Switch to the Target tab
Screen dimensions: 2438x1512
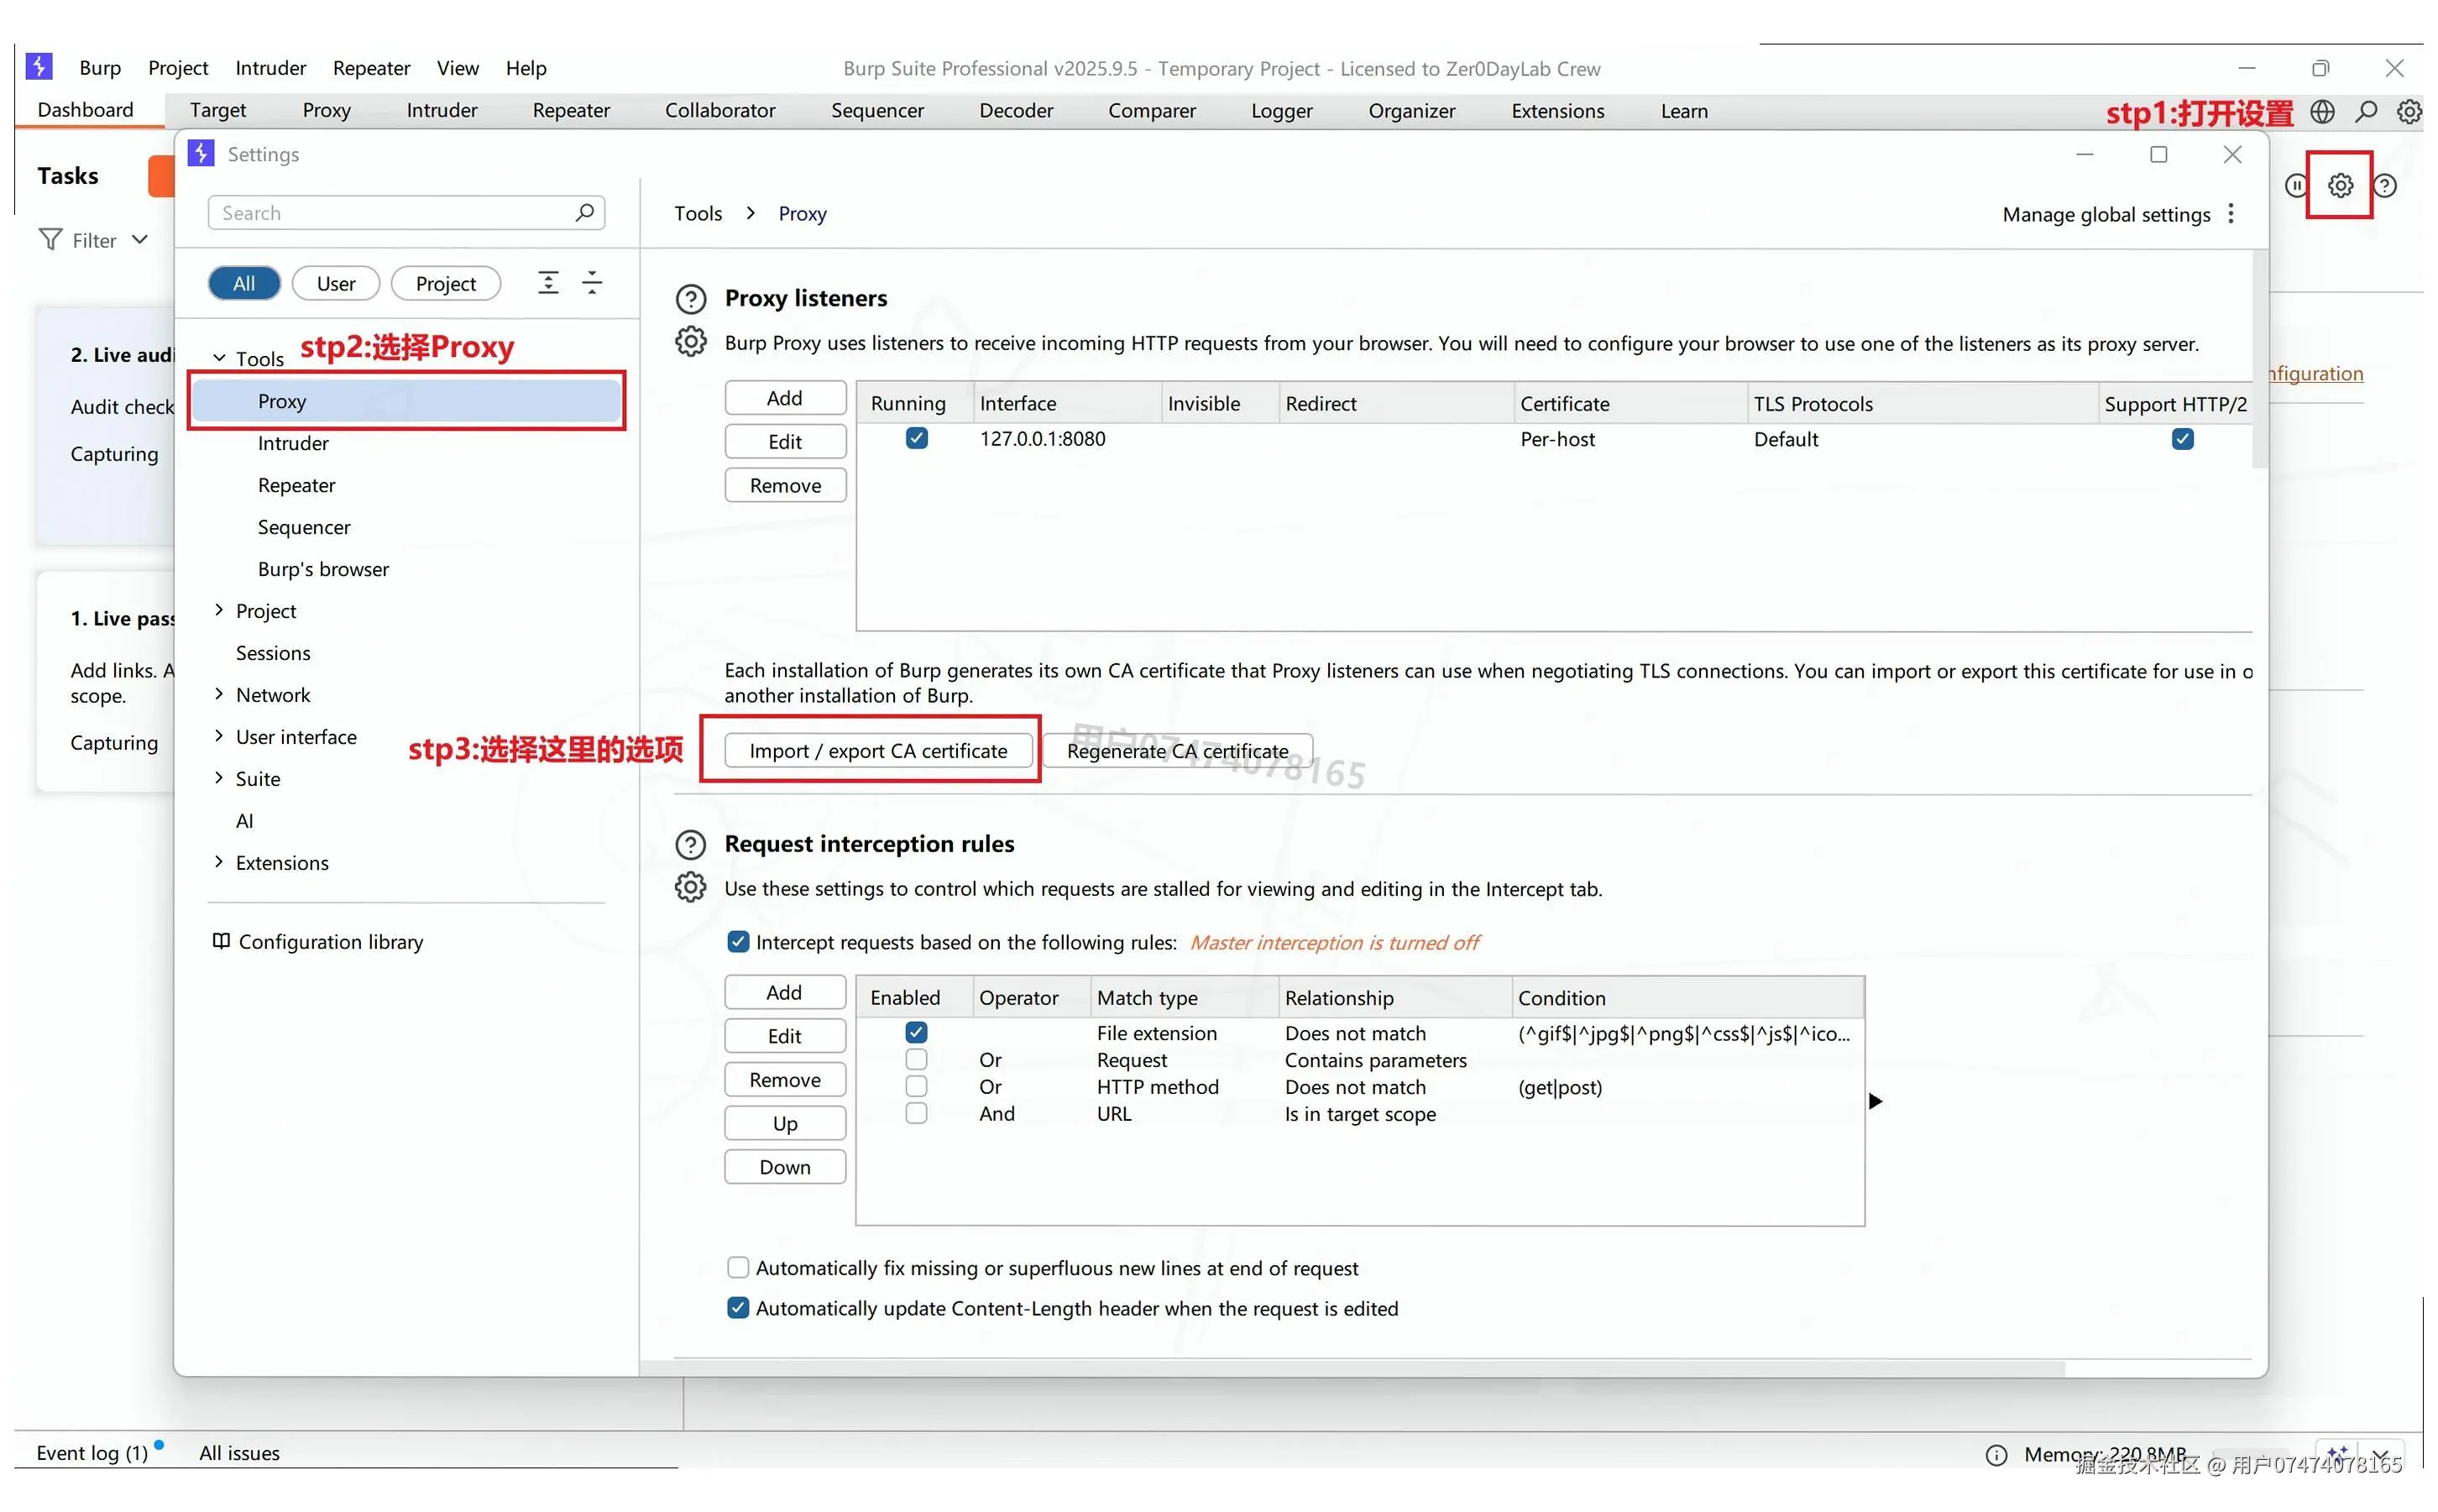(218, 110)
